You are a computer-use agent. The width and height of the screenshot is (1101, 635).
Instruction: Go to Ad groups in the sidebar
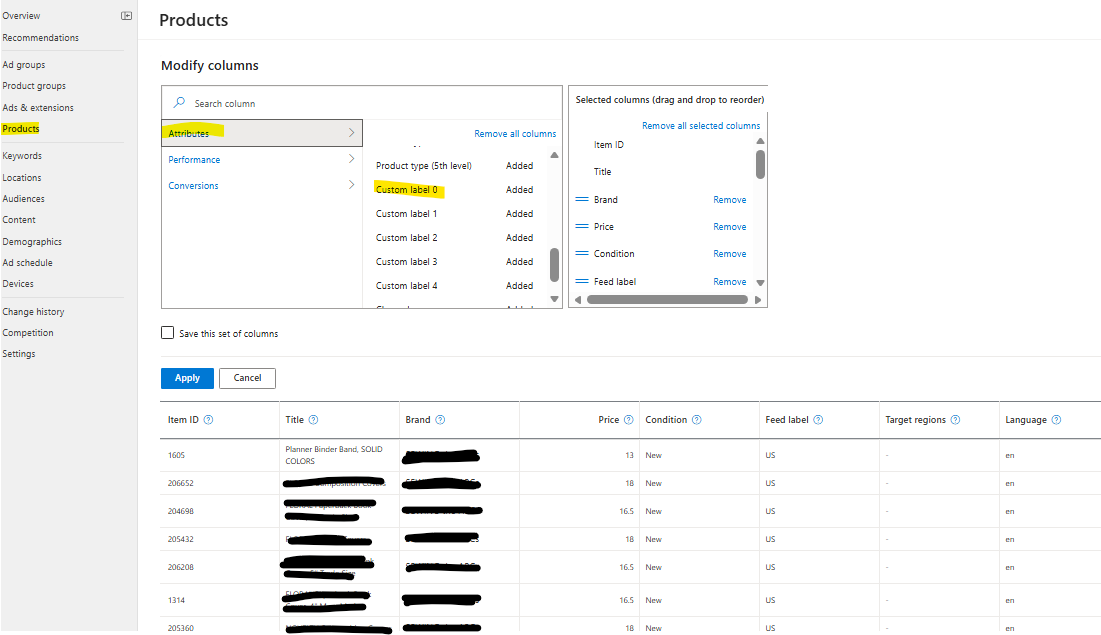pos(24,65)
